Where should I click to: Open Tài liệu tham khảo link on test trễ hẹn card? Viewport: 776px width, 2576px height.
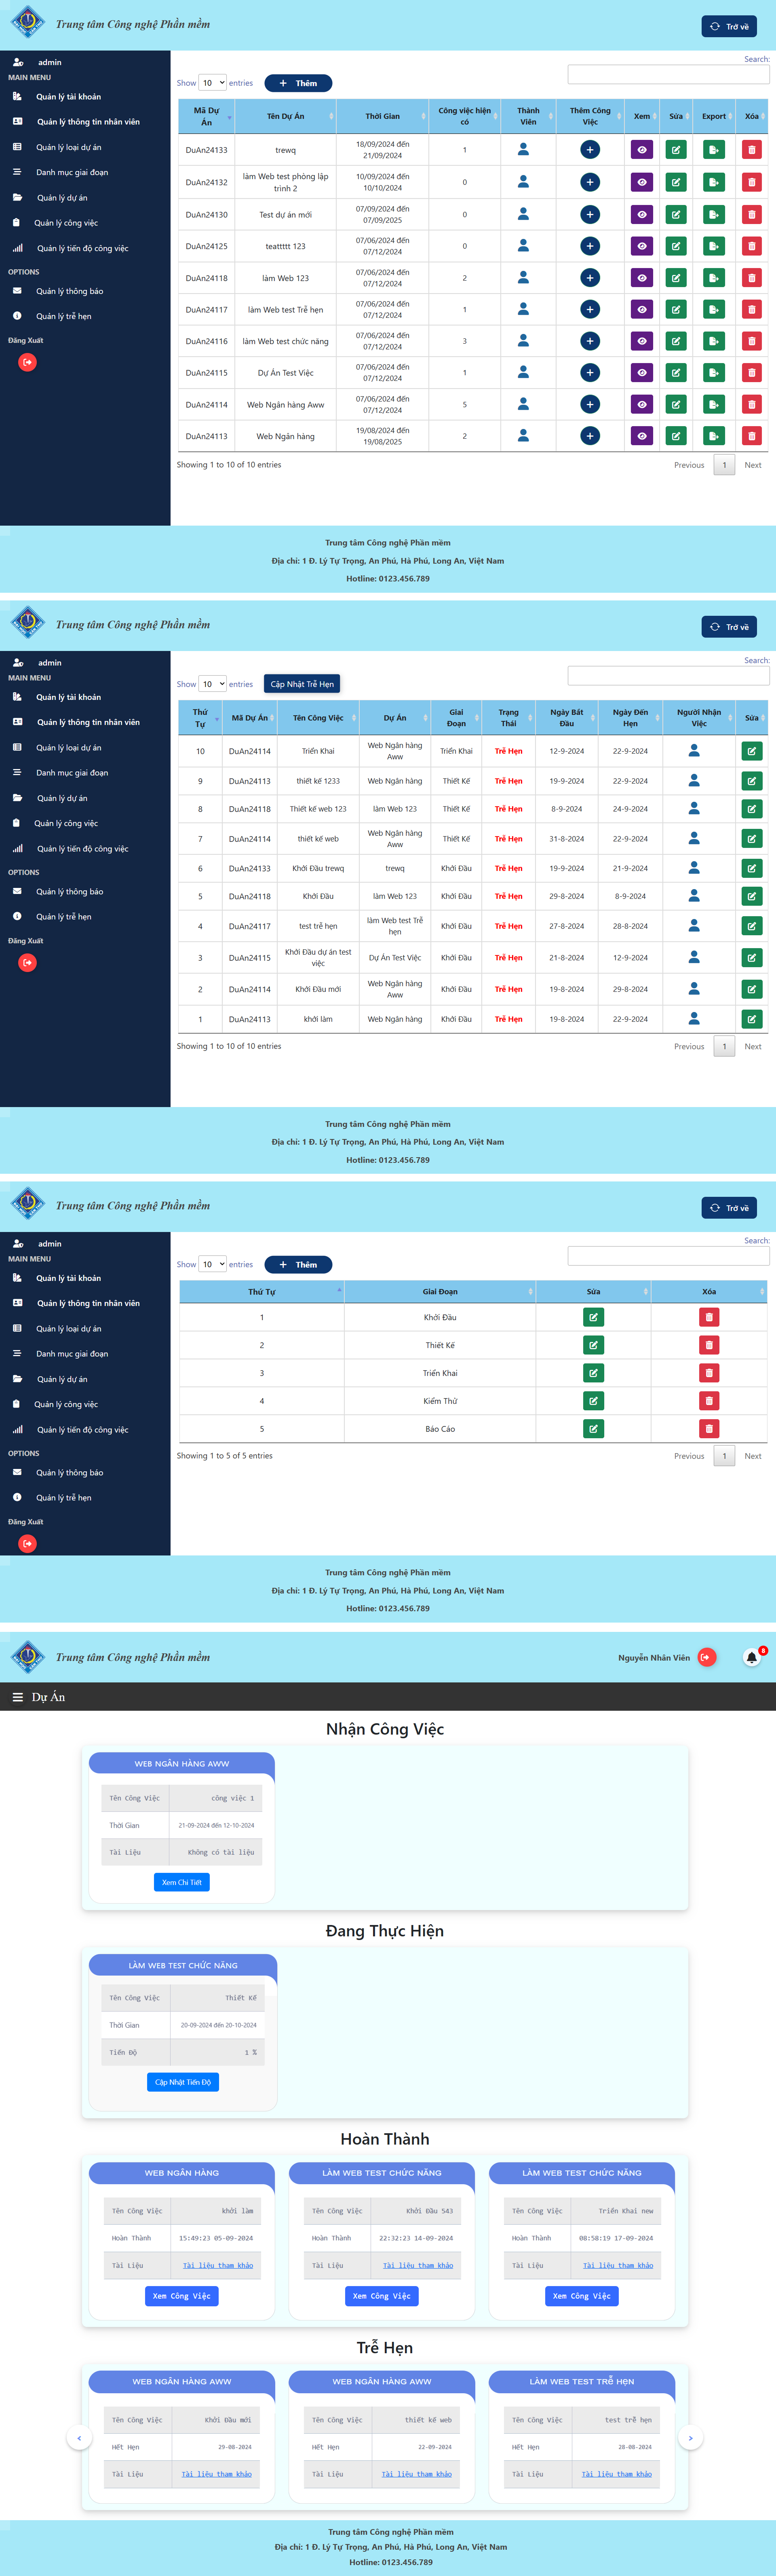(617, 2474)
